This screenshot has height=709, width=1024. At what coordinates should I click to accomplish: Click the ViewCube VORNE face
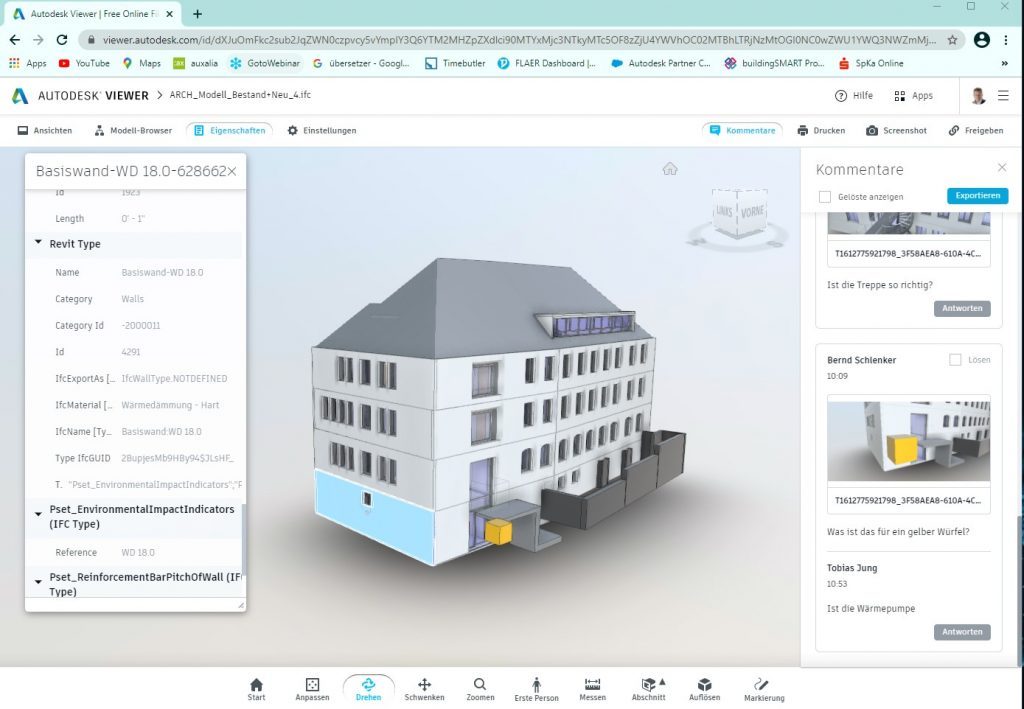[752, 212]
